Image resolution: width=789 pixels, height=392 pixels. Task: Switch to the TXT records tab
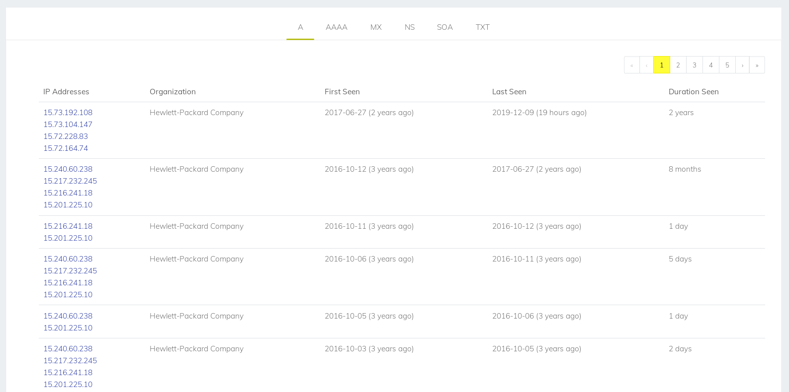483,27
